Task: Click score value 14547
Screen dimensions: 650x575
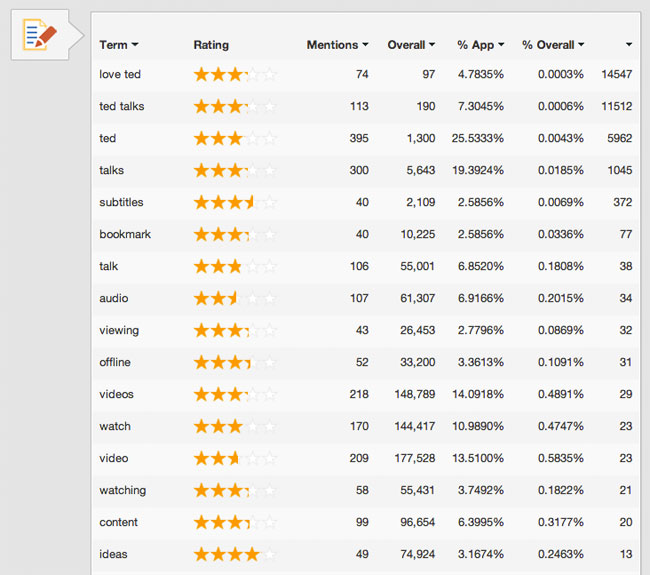Action: pos(617,74)
